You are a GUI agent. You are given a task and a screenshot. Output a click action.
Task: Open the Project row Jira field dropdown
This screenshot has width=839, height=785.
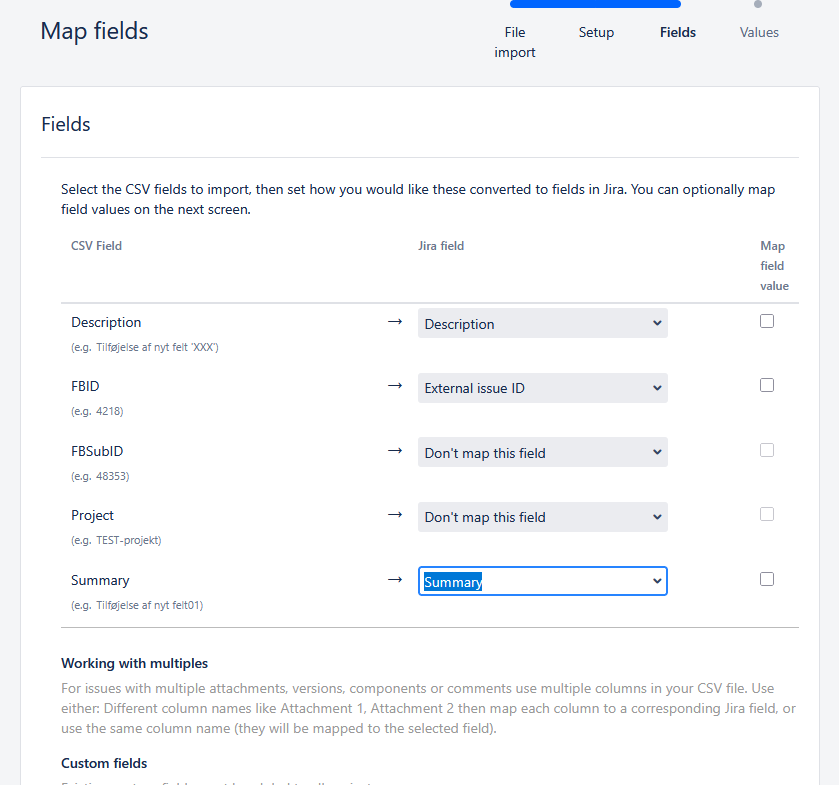coord(543,517)
